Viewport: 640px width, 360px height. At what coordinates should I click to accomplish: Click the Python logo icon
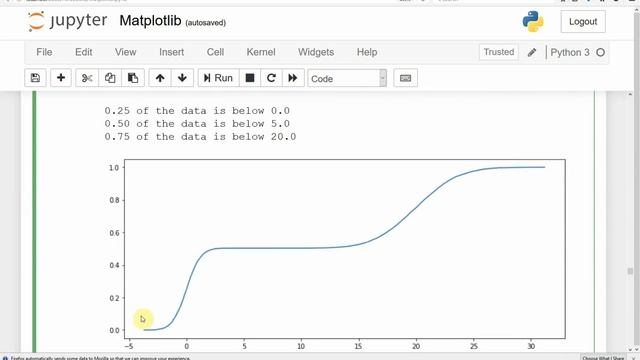(533, 21)
